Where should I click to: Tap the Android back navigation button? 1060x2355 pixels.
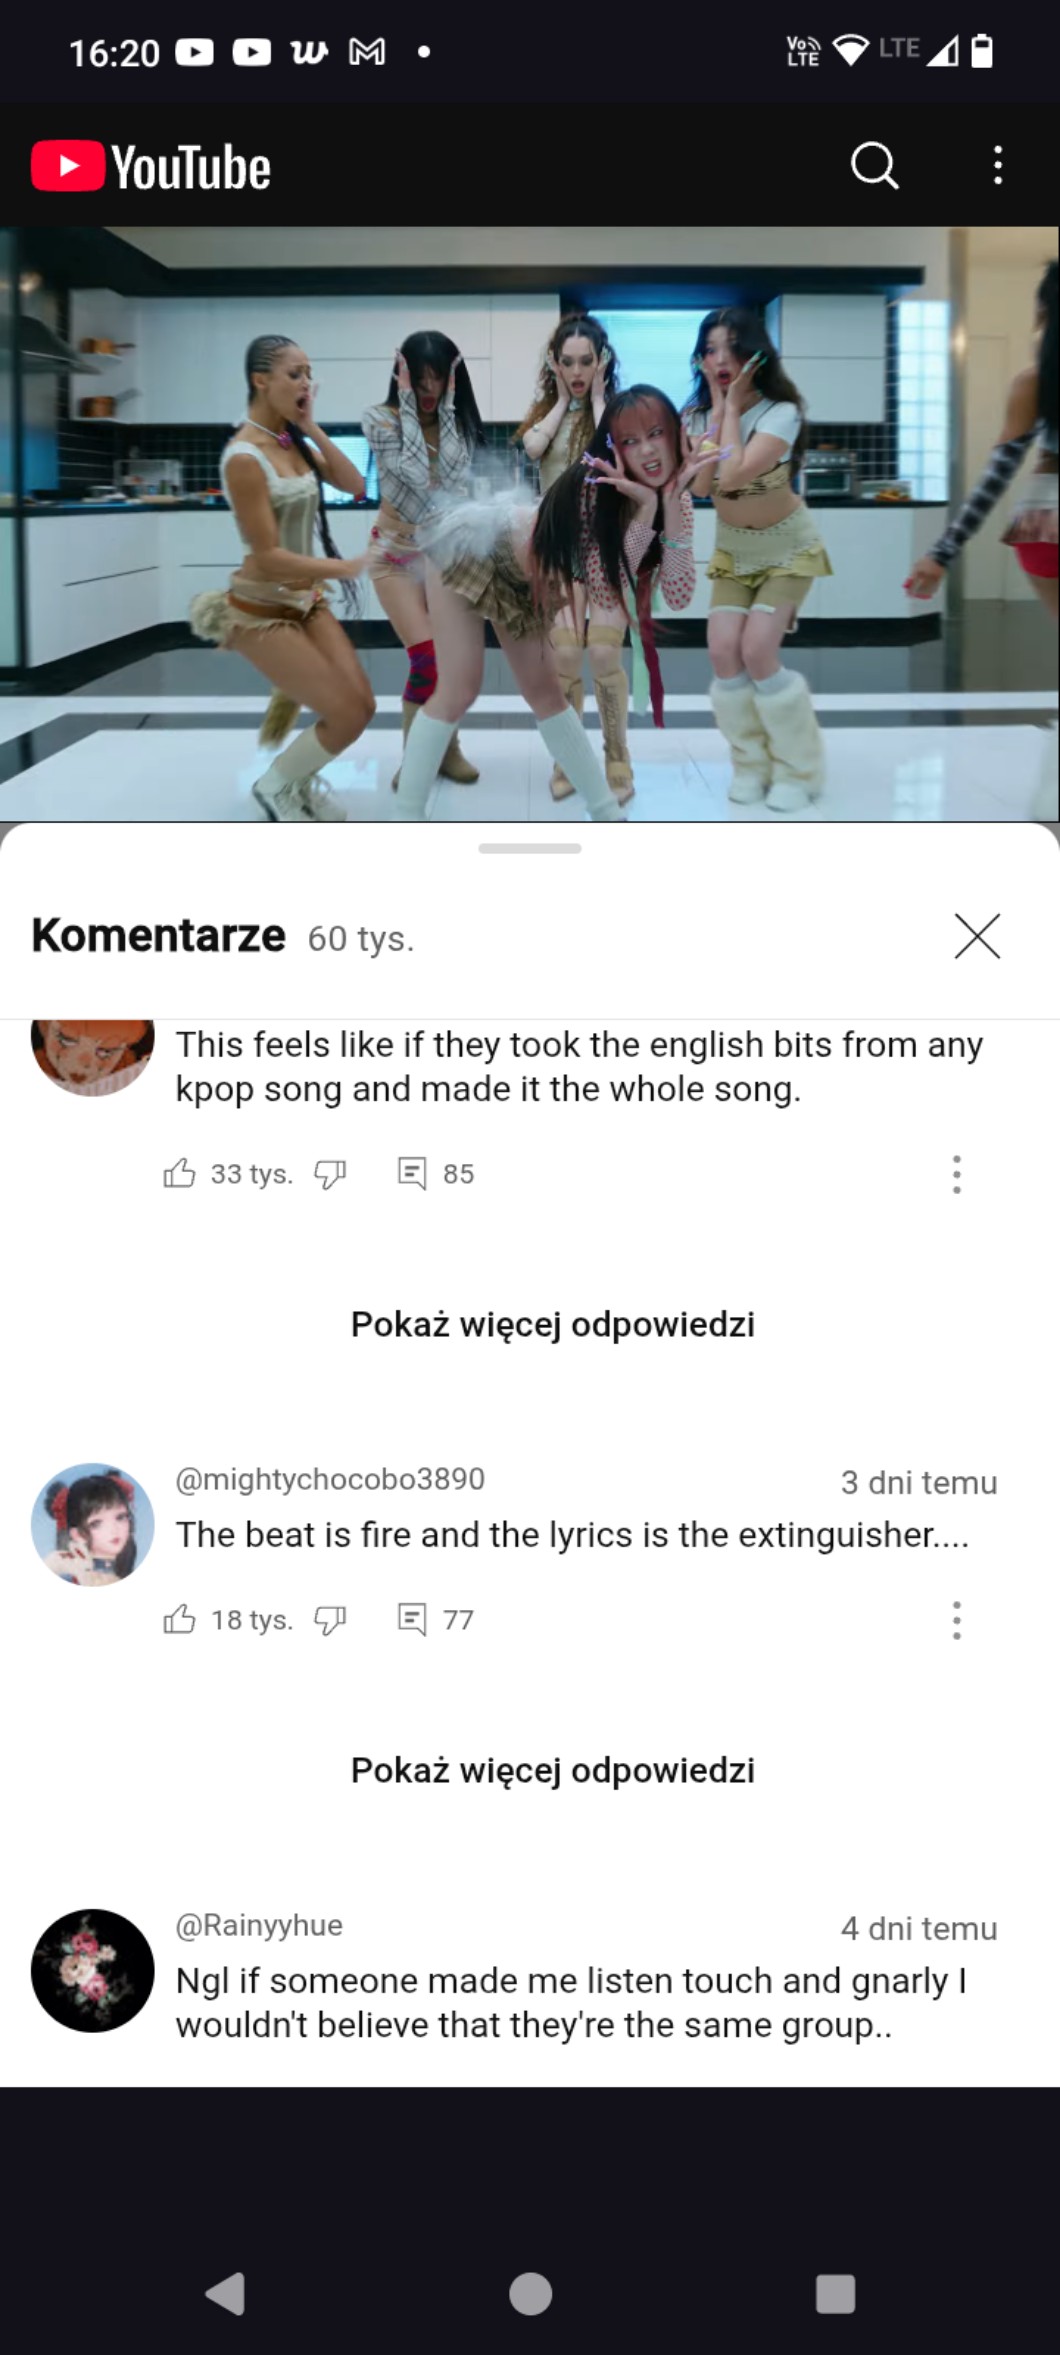pos(226,2294)
